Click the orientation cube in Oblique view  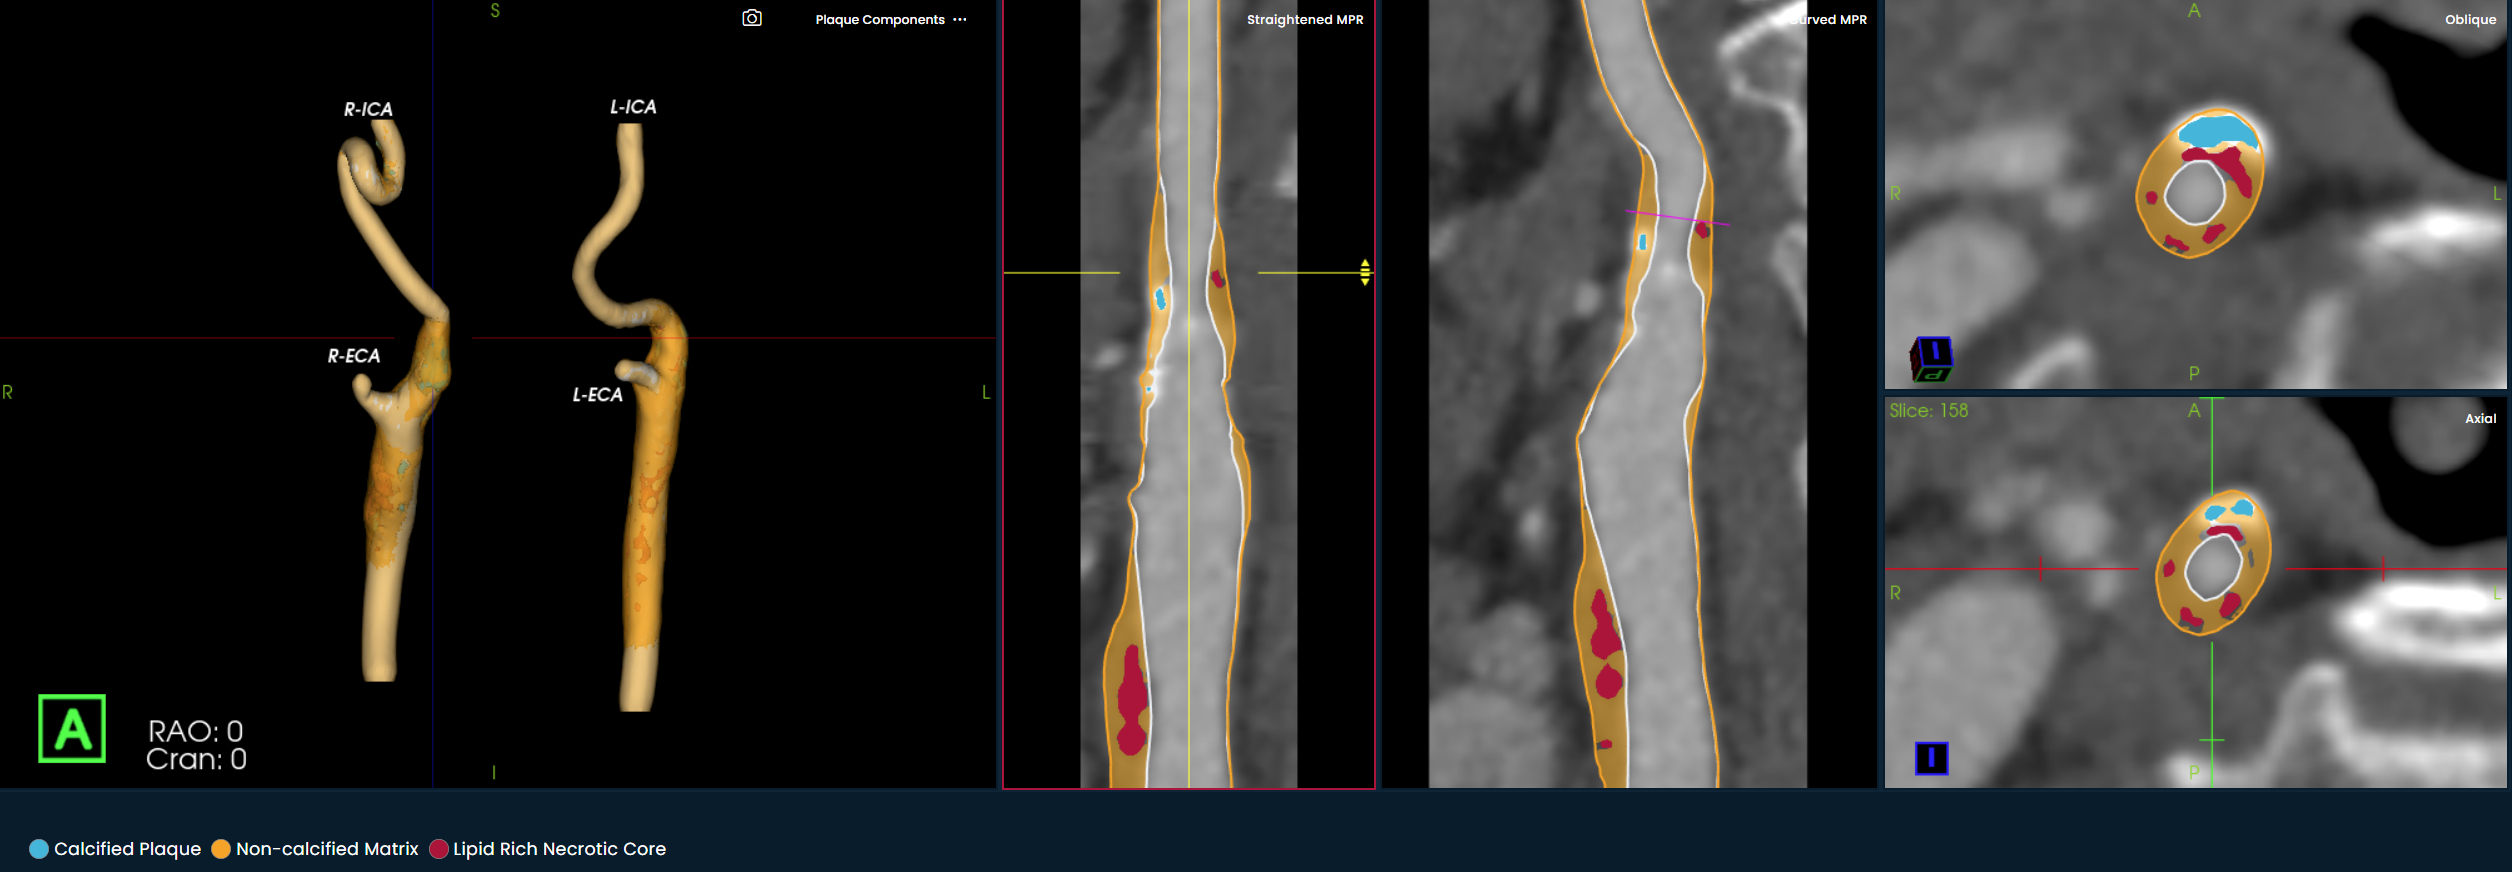tap(1931, 359)
